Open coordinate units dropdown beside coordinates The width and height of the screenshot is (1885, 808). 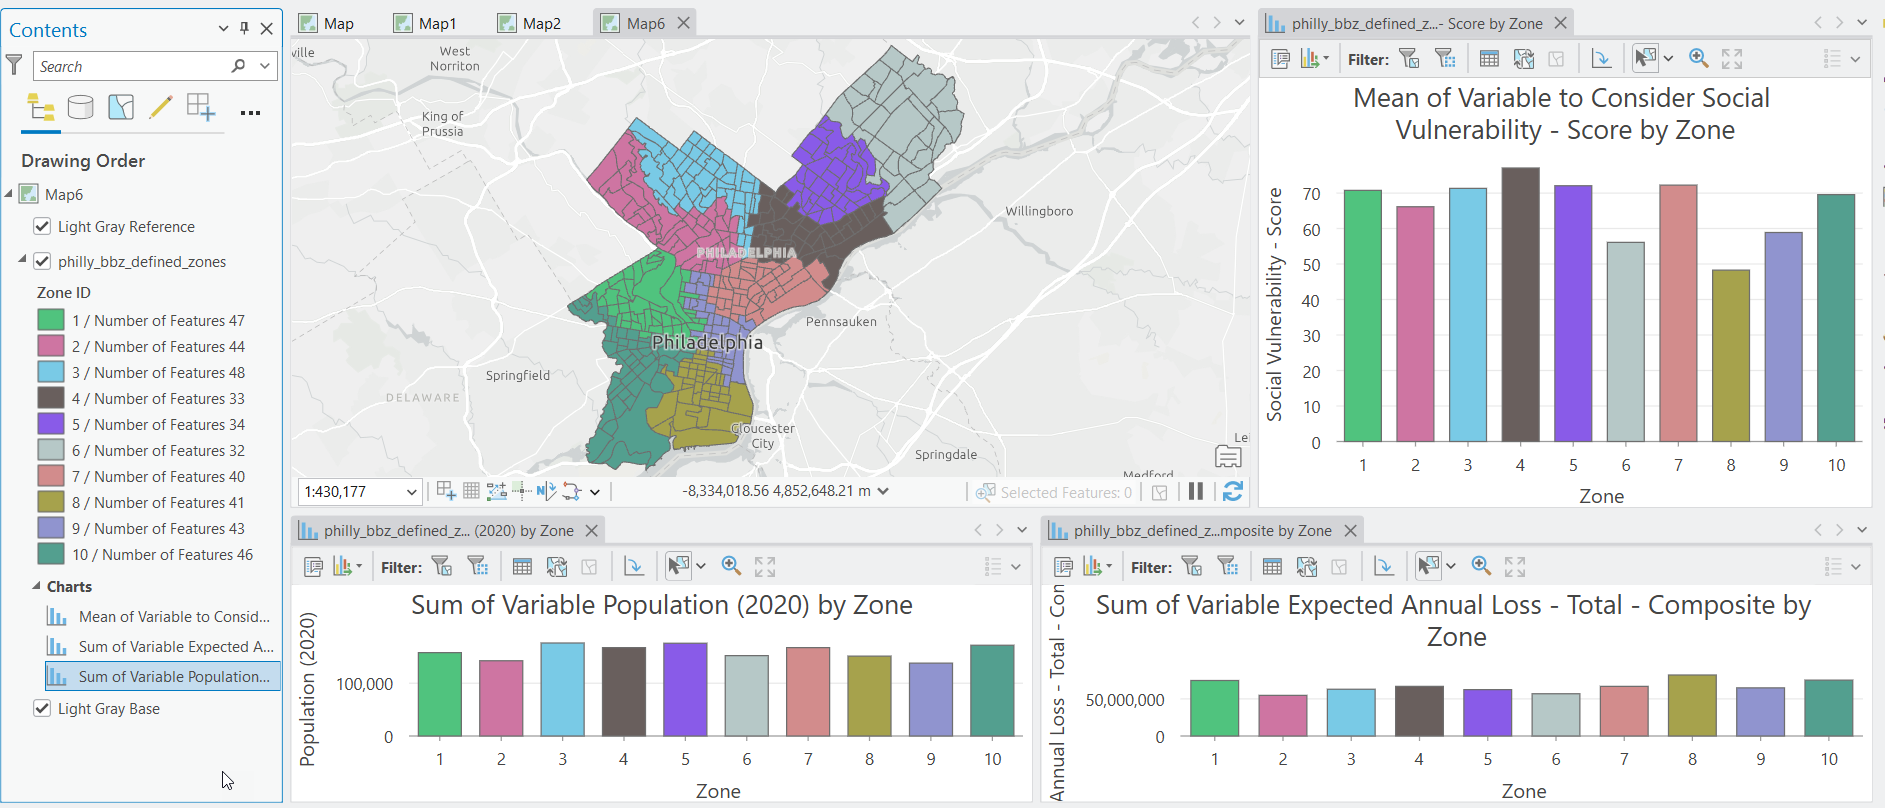point(883,491)
